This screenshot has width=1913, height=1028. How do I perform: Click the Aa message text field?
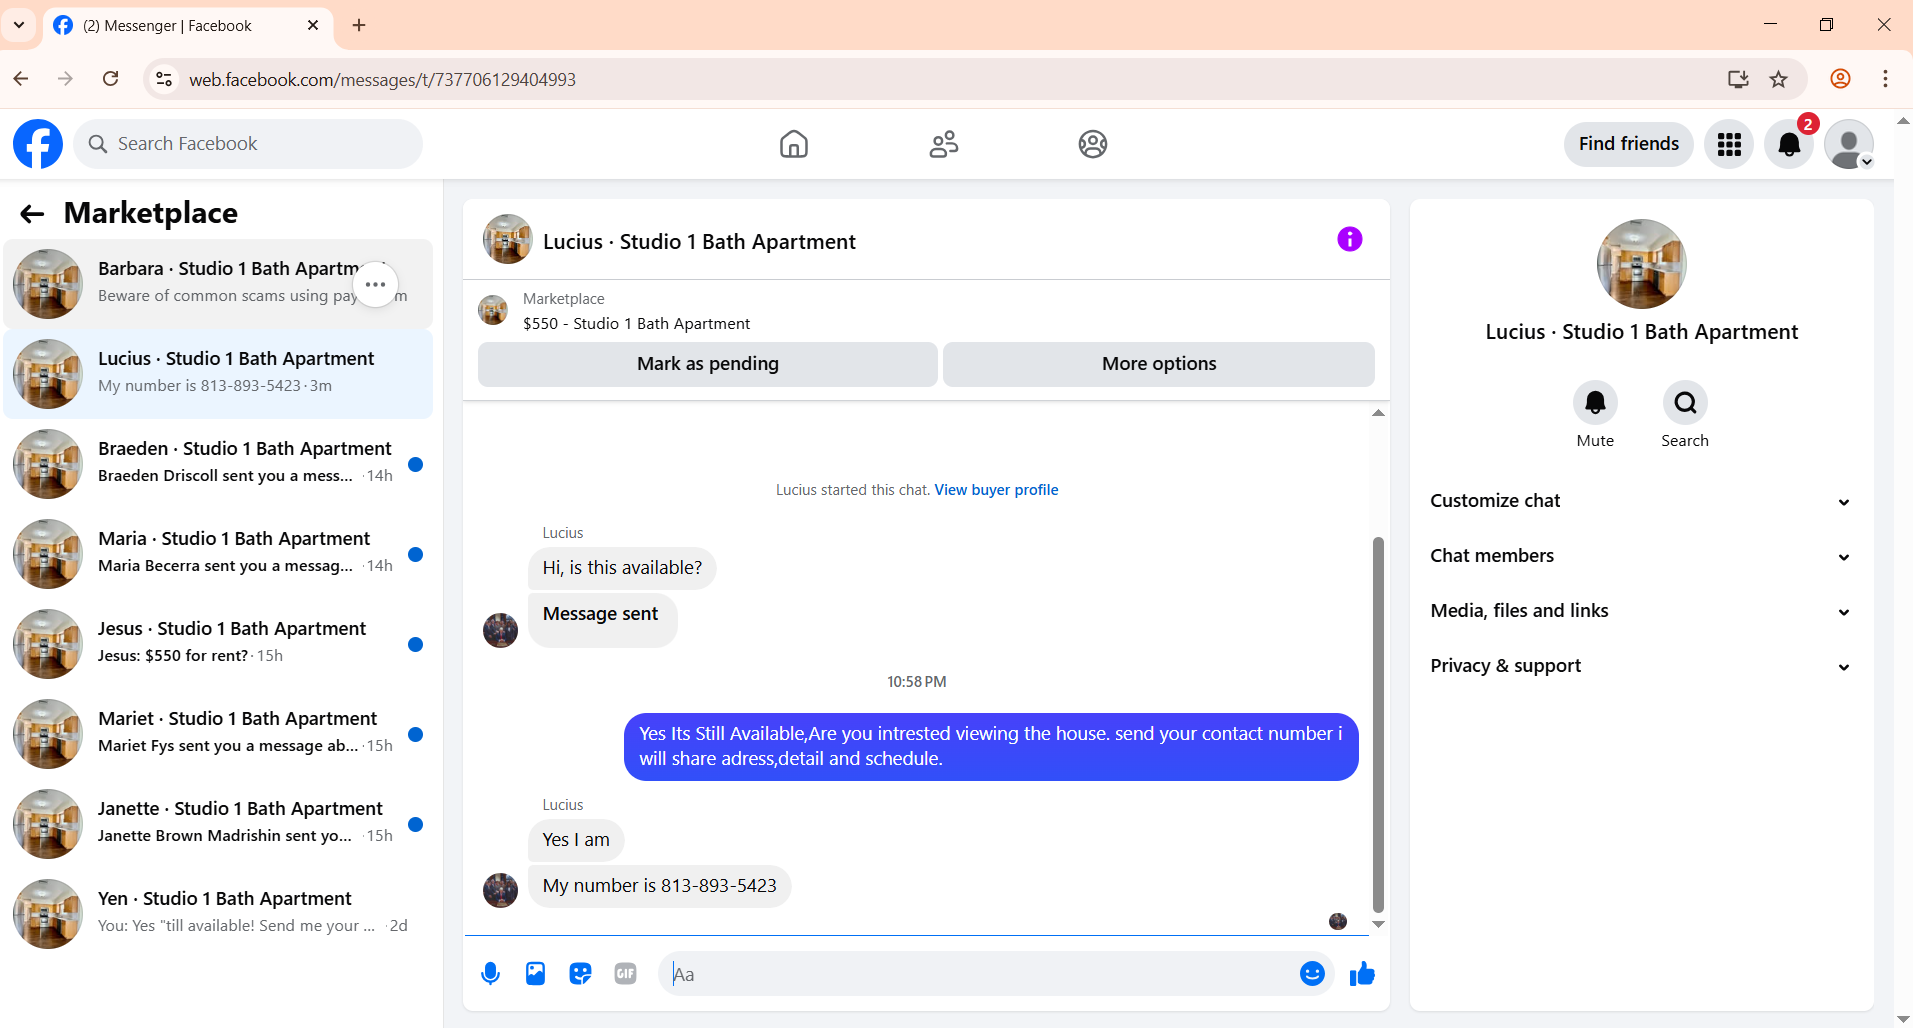click(980, 973)
